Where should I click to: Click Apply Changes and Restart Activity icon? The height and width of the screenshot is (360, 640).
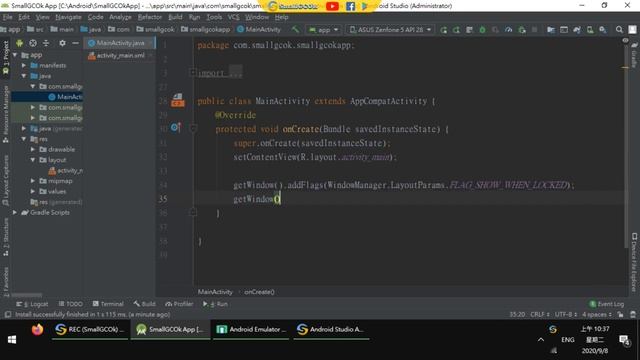(456, 30)
